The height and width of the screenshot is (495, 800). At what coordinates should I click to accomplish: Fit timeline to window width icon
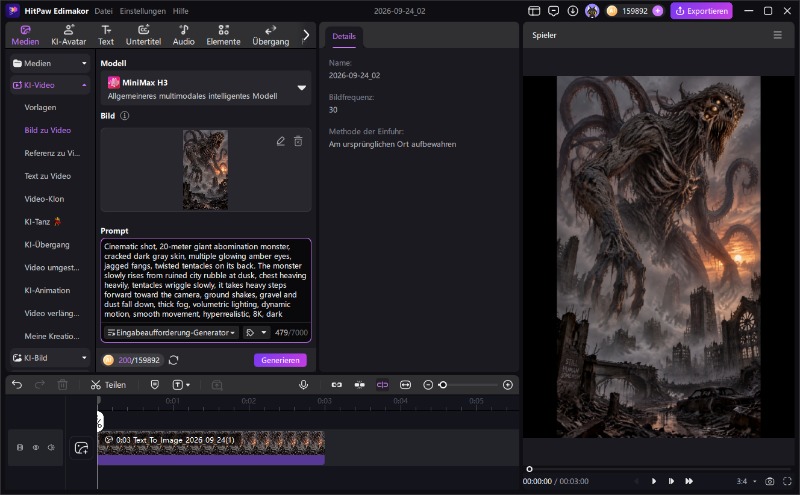(x=406, y=385)
